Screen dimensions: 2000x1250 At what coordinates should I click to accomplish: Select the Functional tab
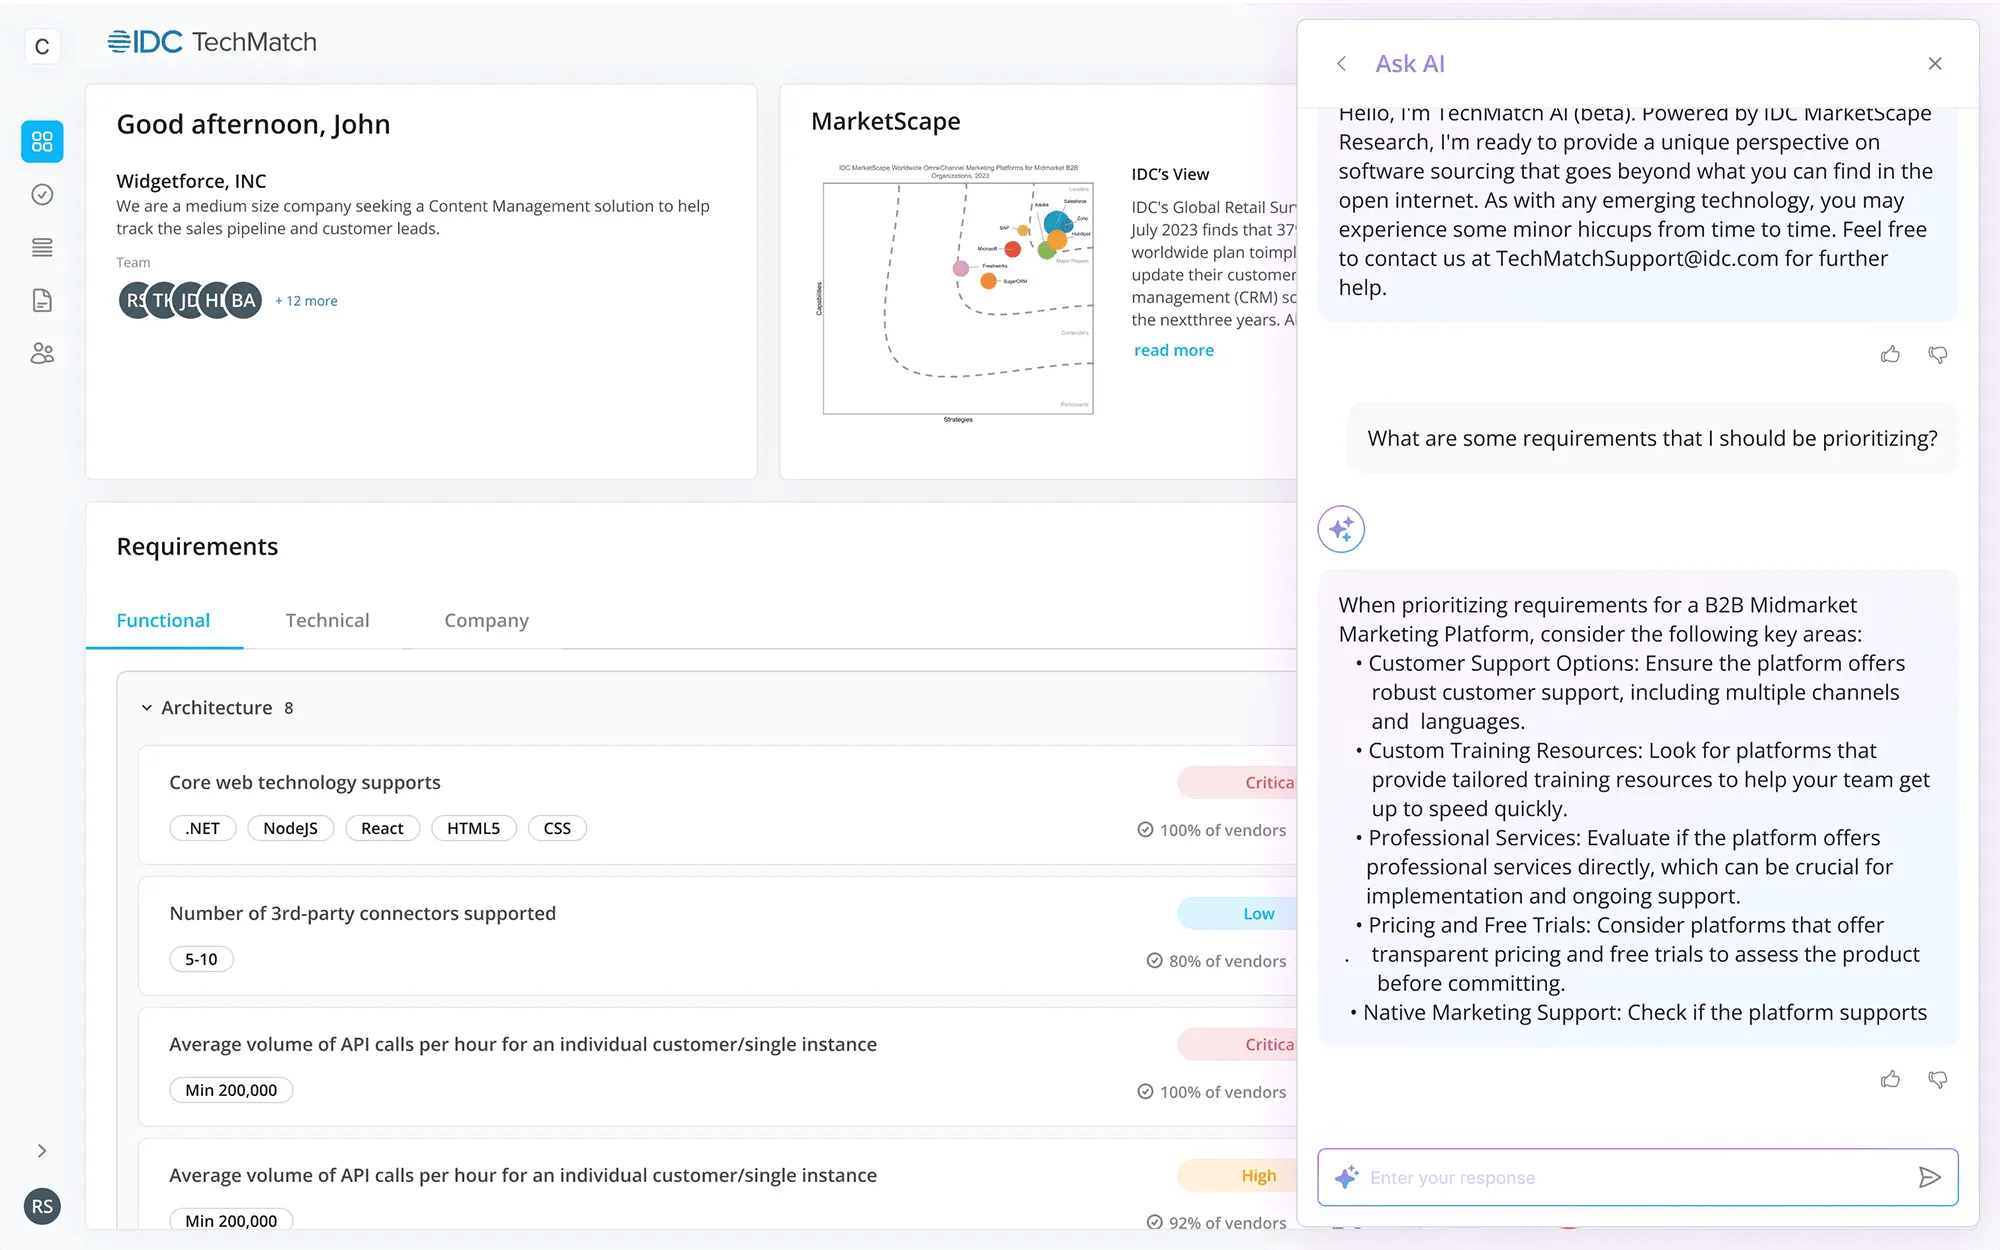163,620
